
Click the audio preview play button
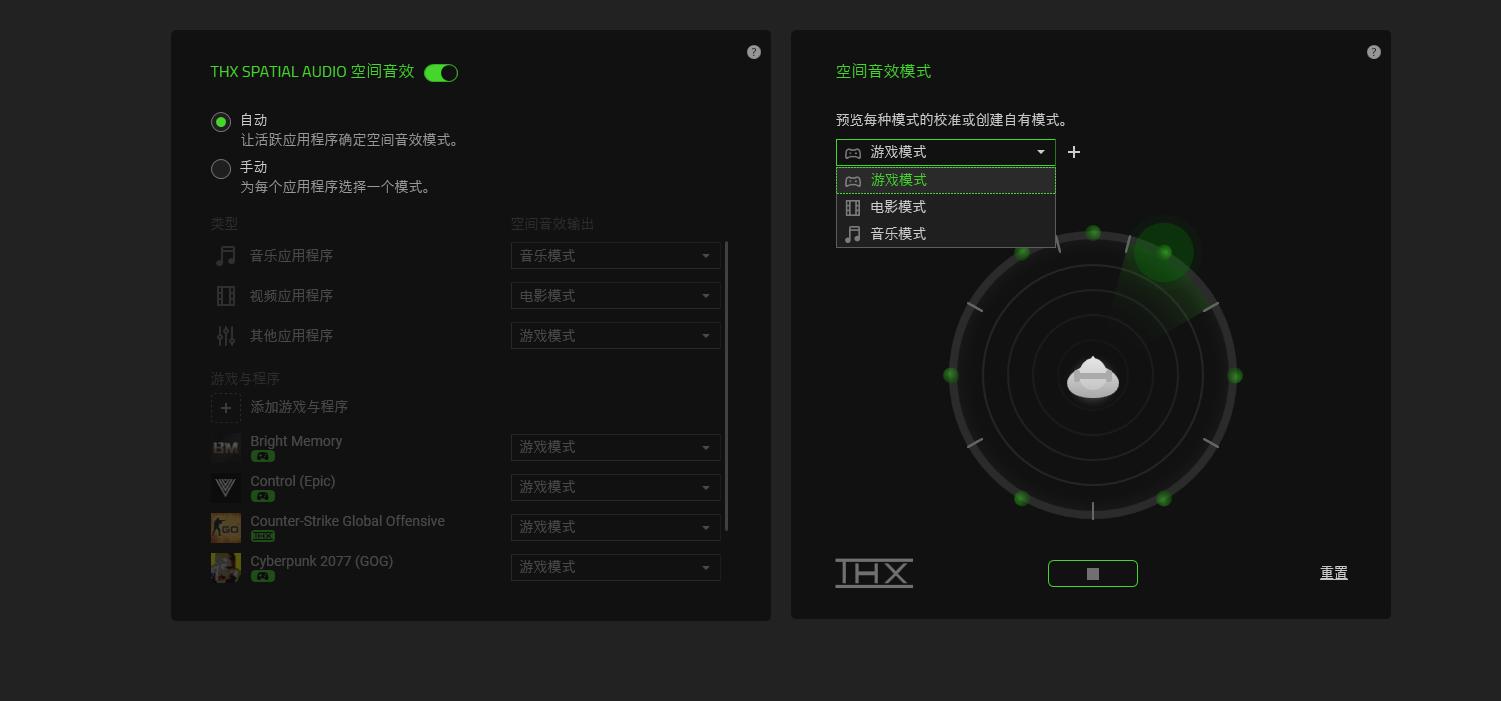1093,573
